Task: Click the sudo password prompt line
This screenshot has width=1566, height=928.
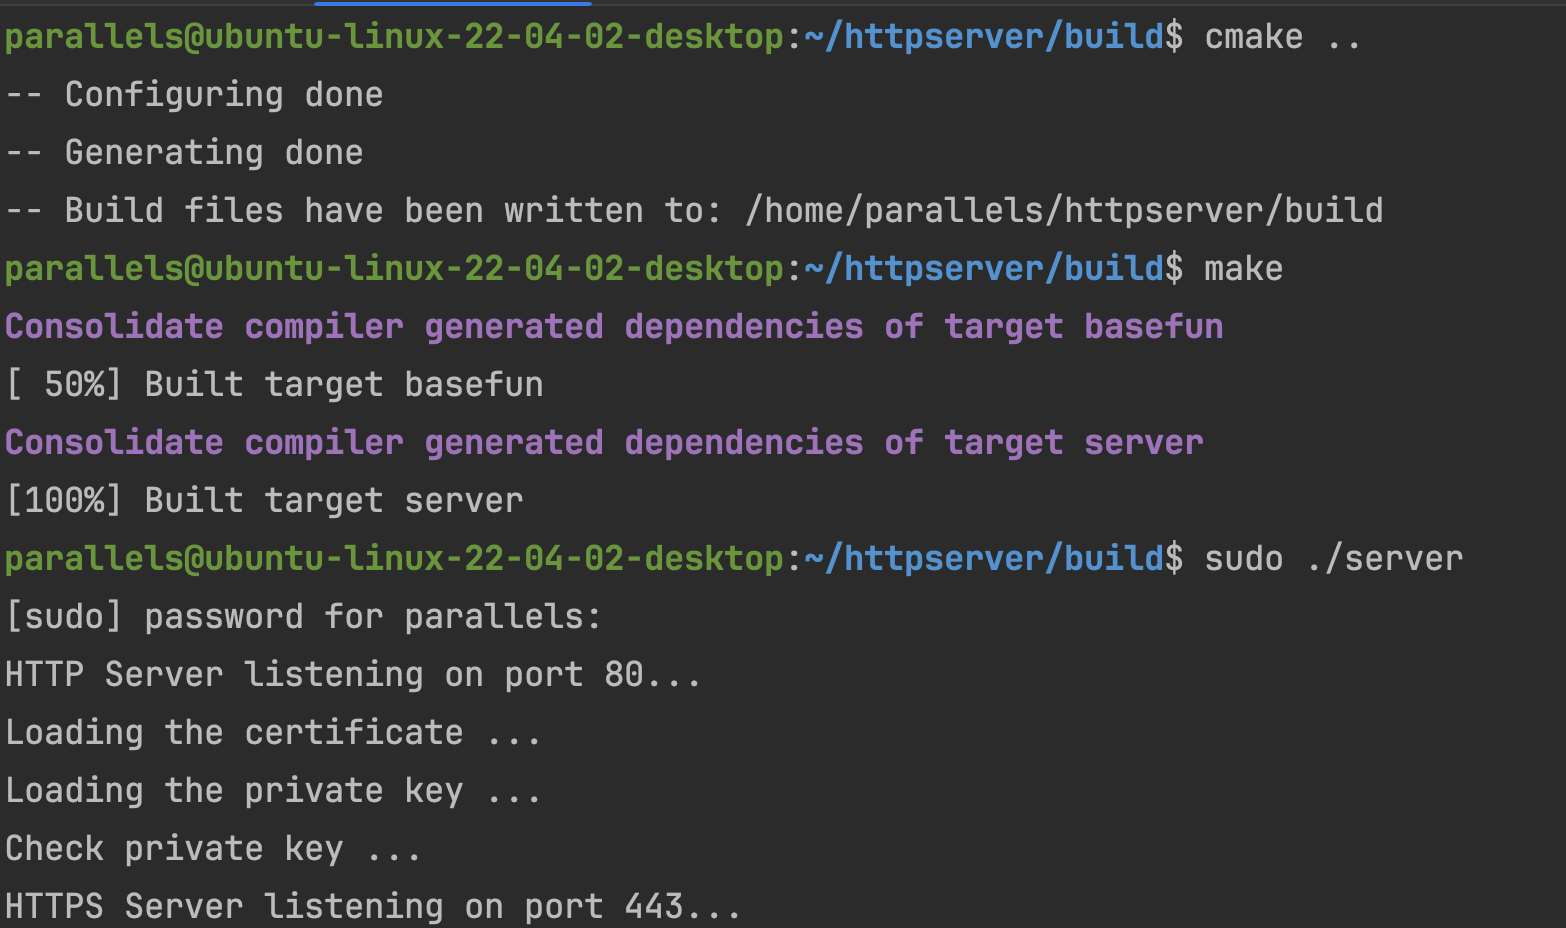Action: coord(302,616)
